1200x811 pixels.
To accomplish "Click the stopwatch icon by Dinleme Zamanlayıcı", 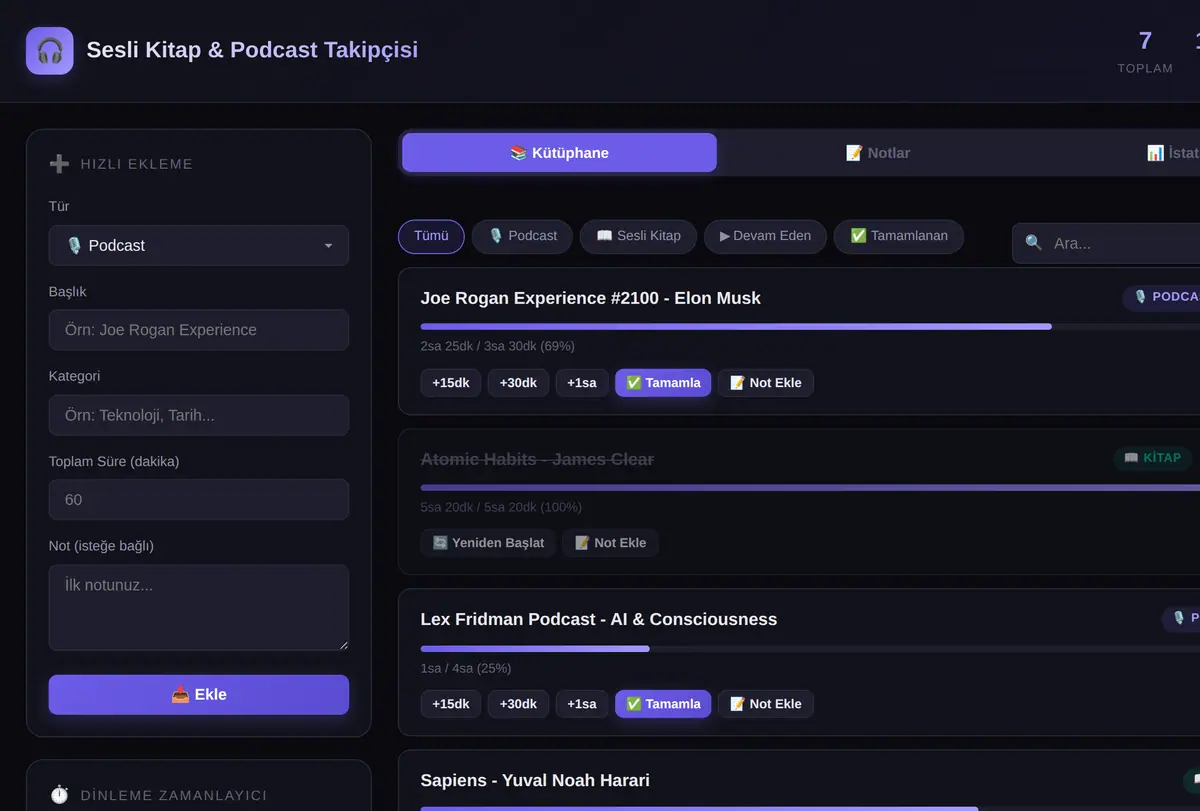I will pyautogui.click(x=60, y=795).
